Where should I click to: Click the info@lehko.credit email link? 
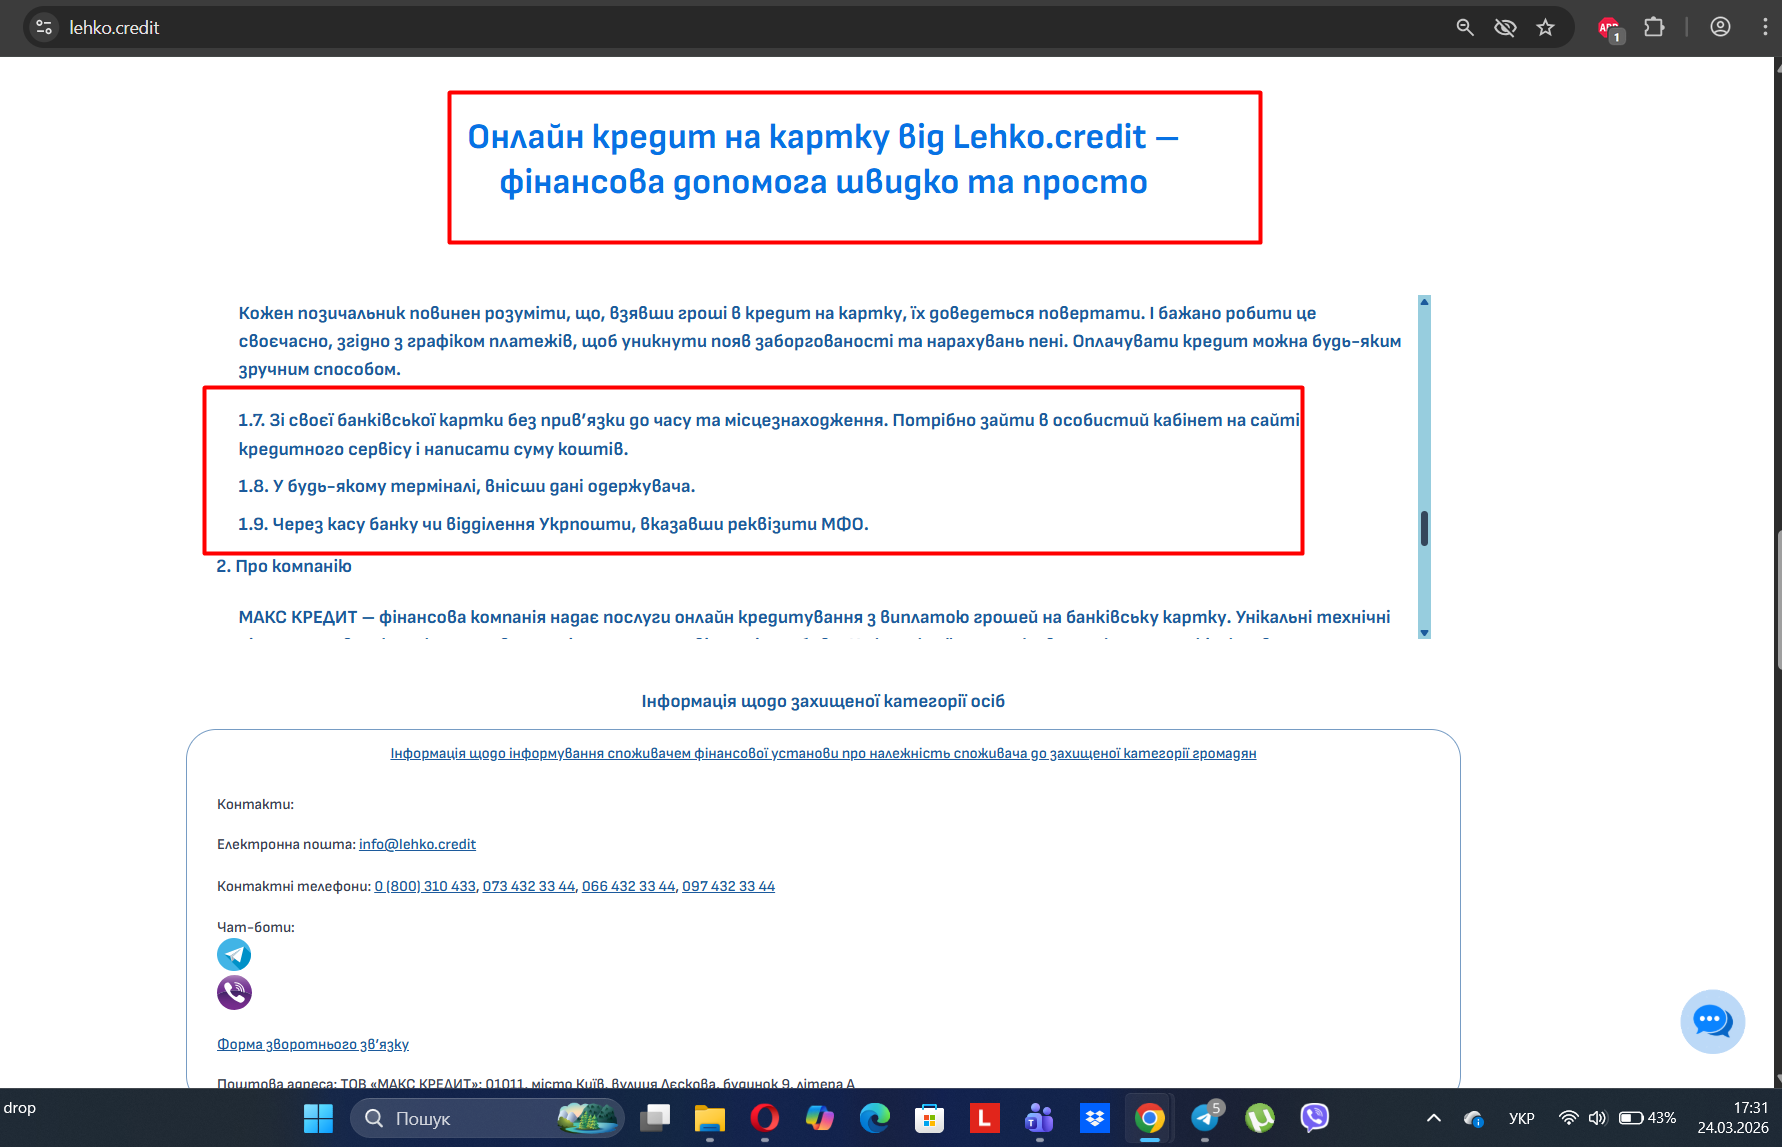[x=417, y=844]
